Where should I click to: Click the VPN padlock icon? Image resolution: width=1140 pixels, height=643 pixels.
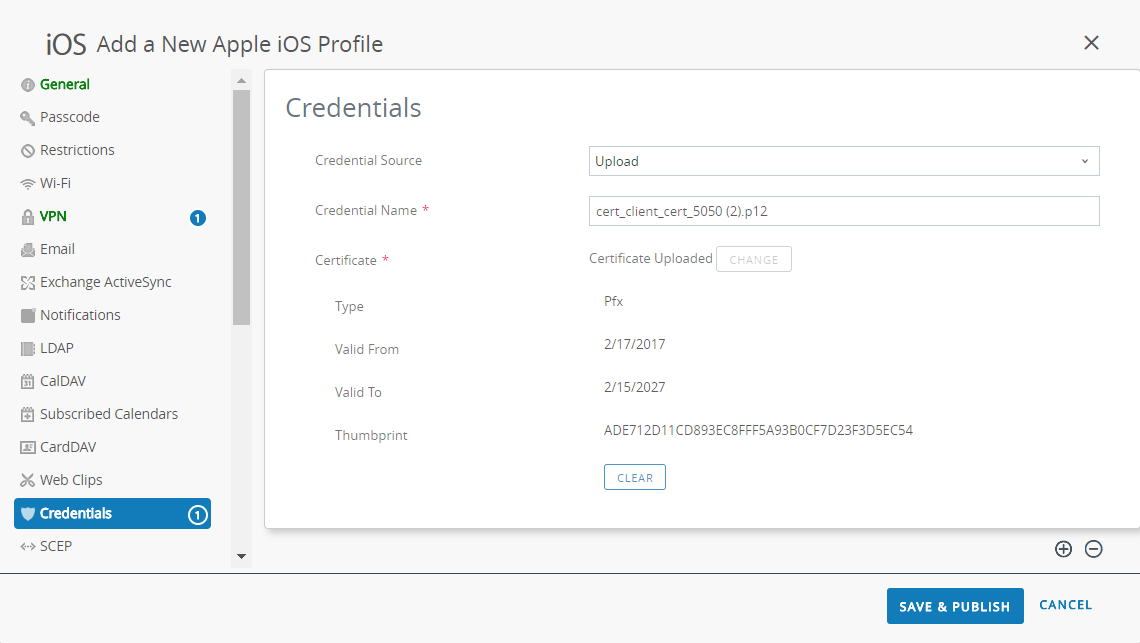tap(28, 217)
